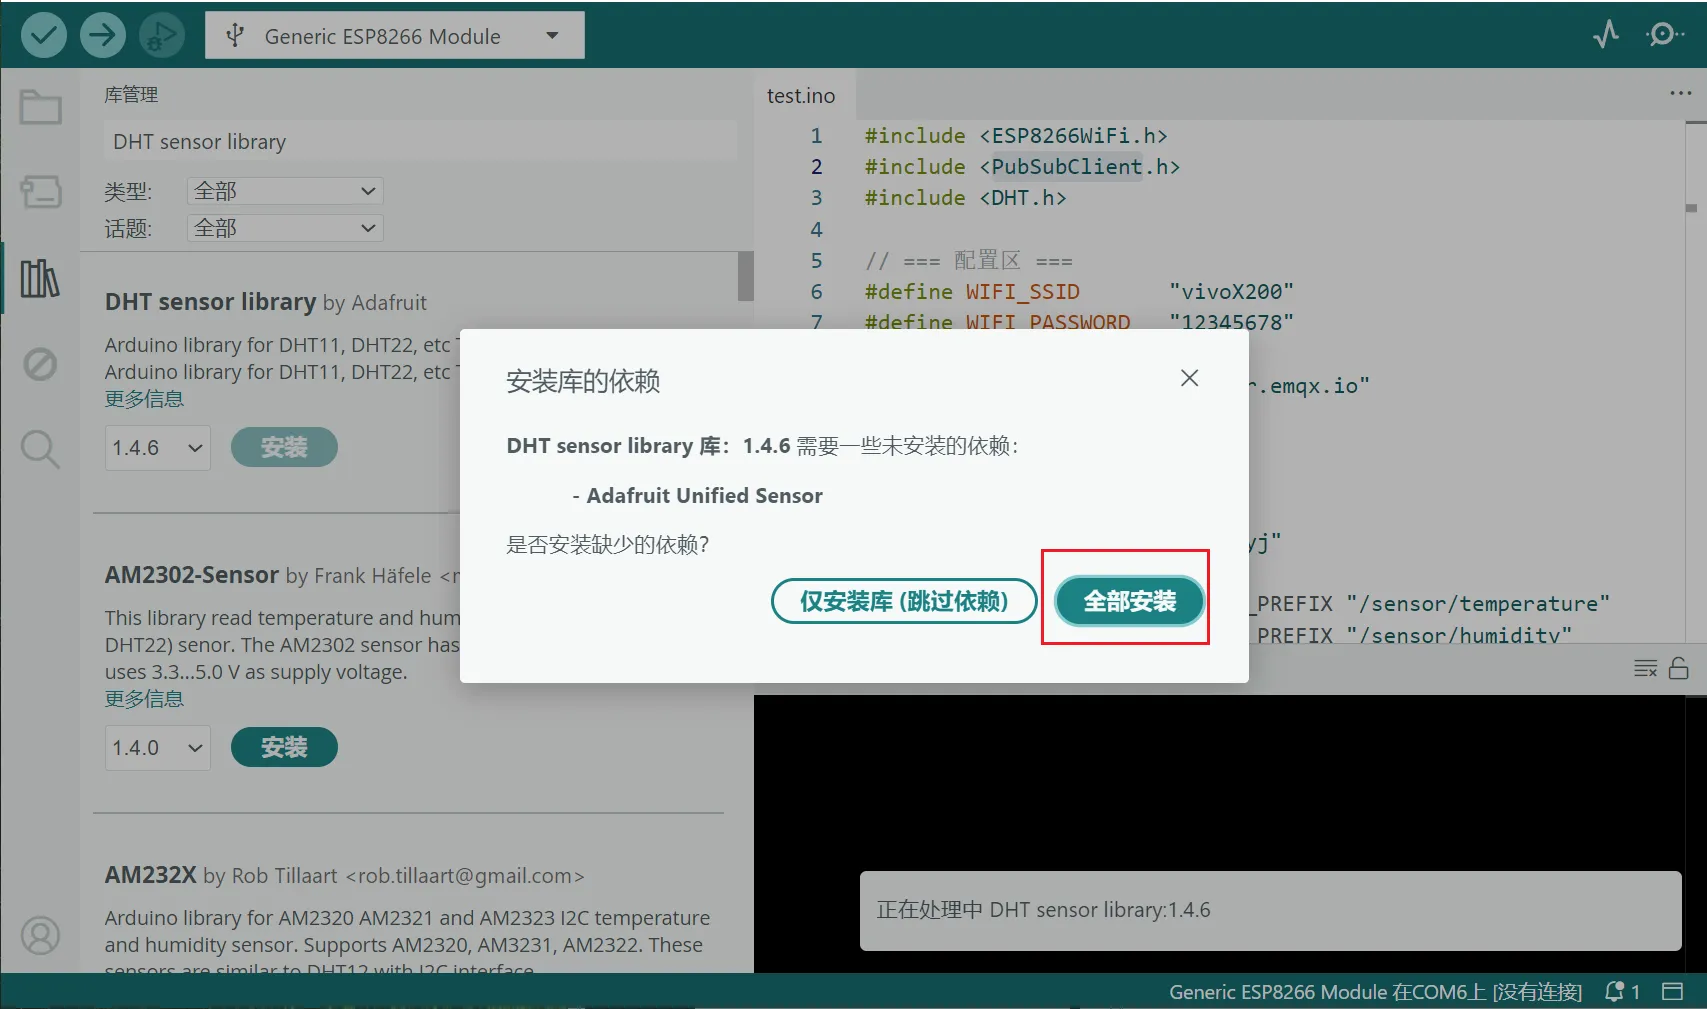Click the Verify checkmark button
Viewport: 1707px width, 1009px height.
coord(44,36)
